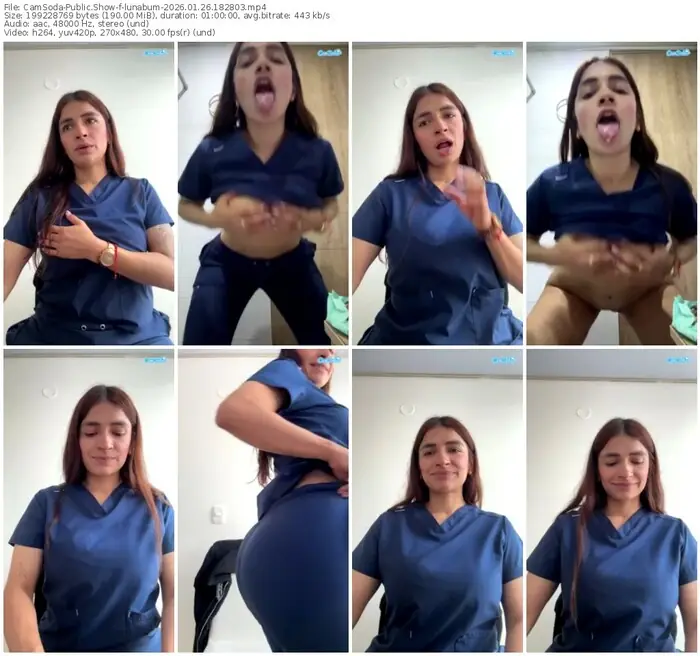Open the fourth thumbnail in the top row
This screenshot has height=656, width=700.
tap(611, 195)
